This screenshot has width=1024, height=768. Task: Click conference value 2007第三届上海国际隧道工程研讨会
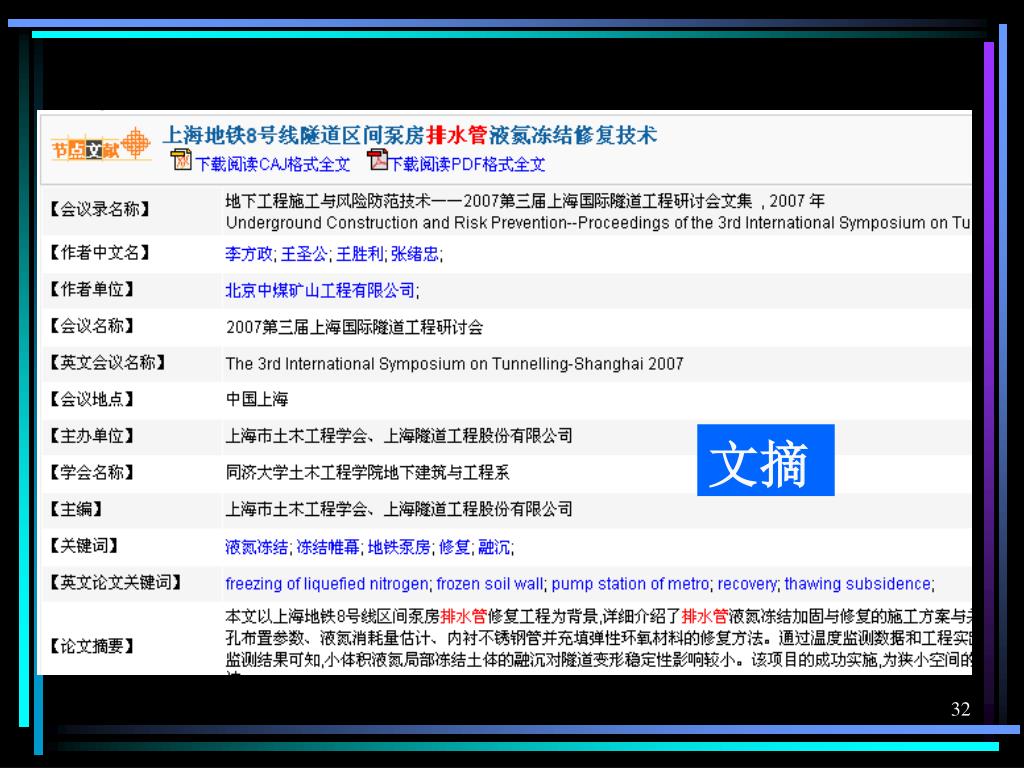pos(355,327)
